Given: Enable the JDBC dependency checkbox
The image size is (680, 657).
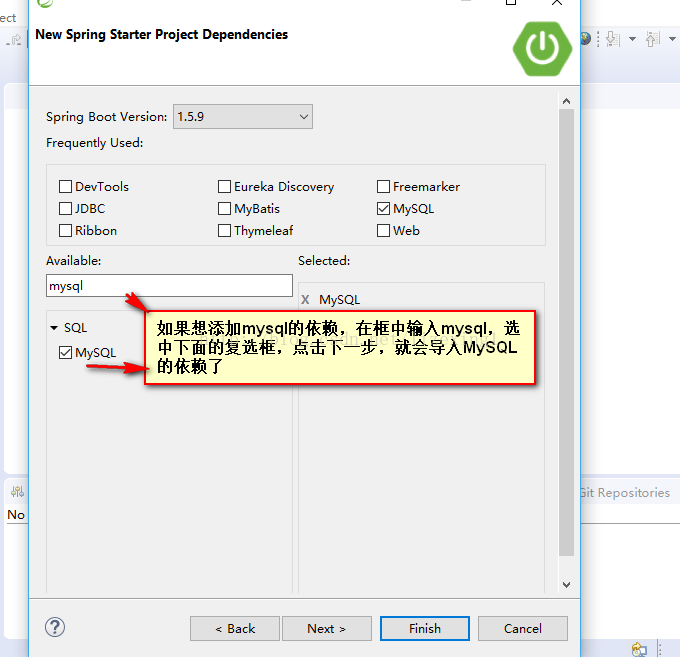Looking at the screenshot, I should point(65,209).
